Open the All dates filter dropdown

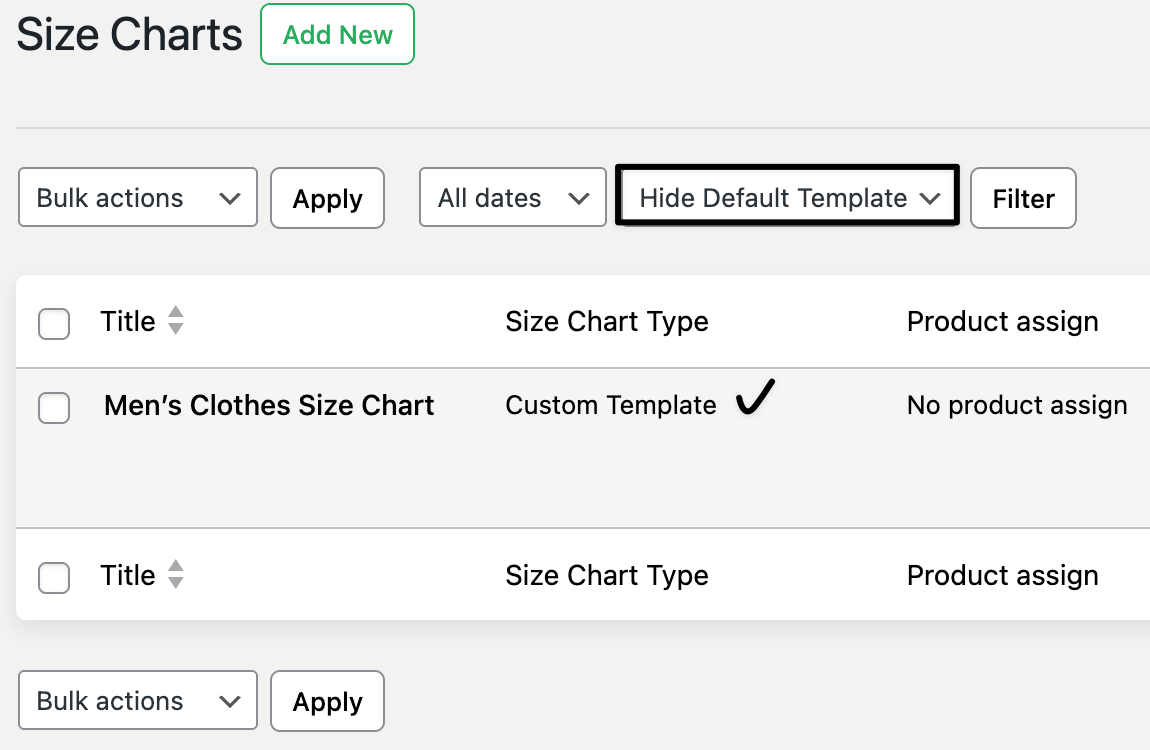(512, 197)
